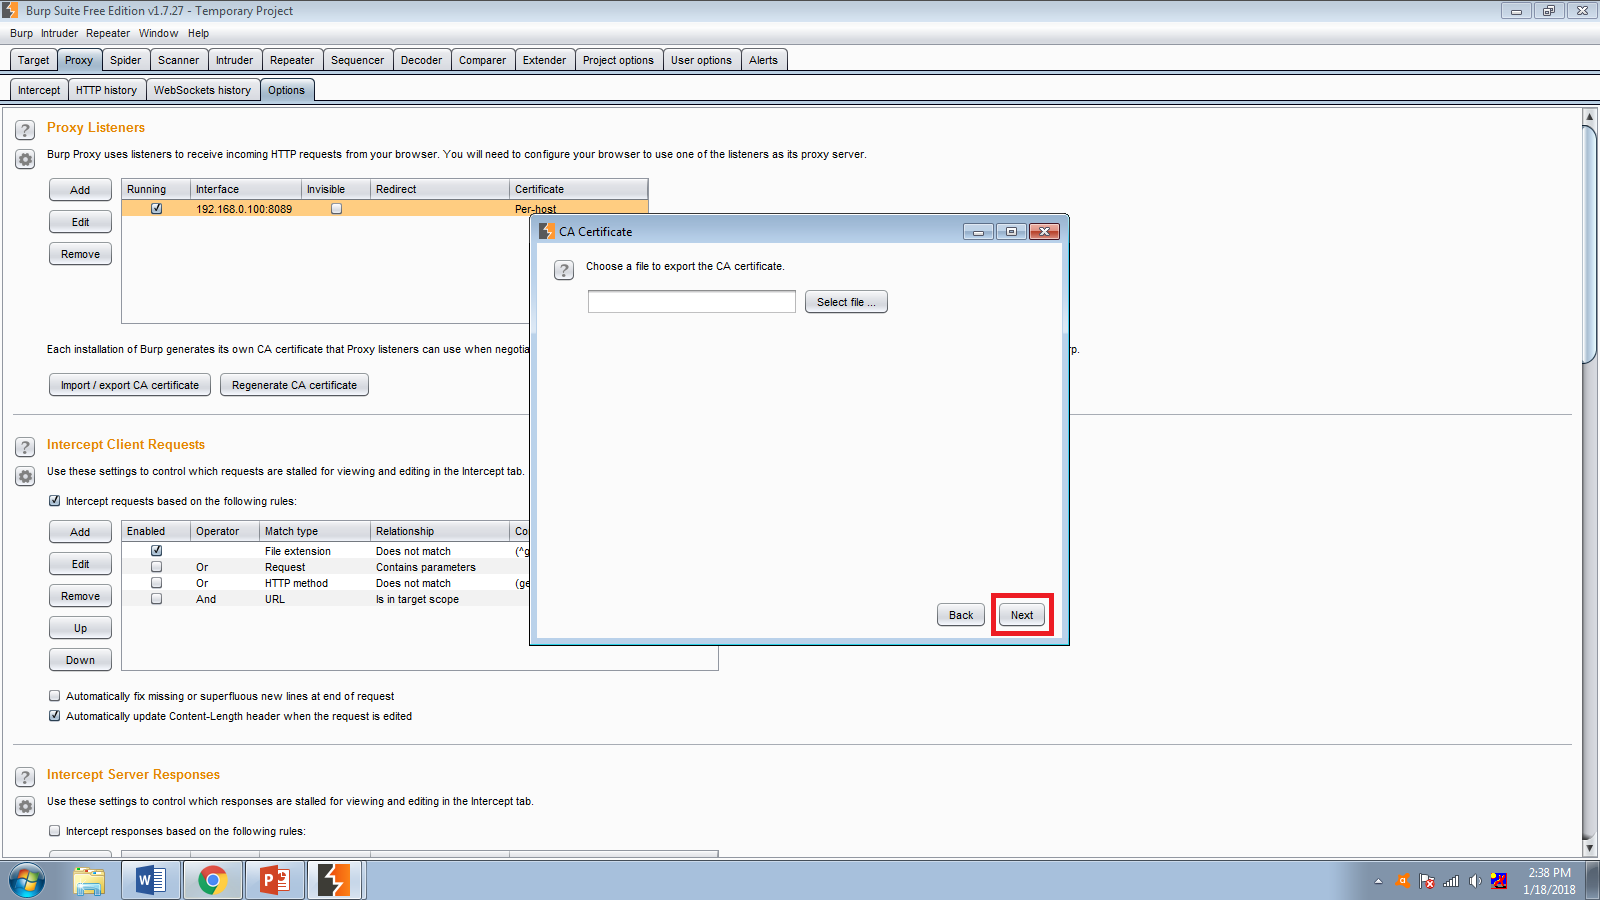Viewport: 1600px width, 900px height.
Task: Open the Windows Start menu
Action: [x=27, y=881]
